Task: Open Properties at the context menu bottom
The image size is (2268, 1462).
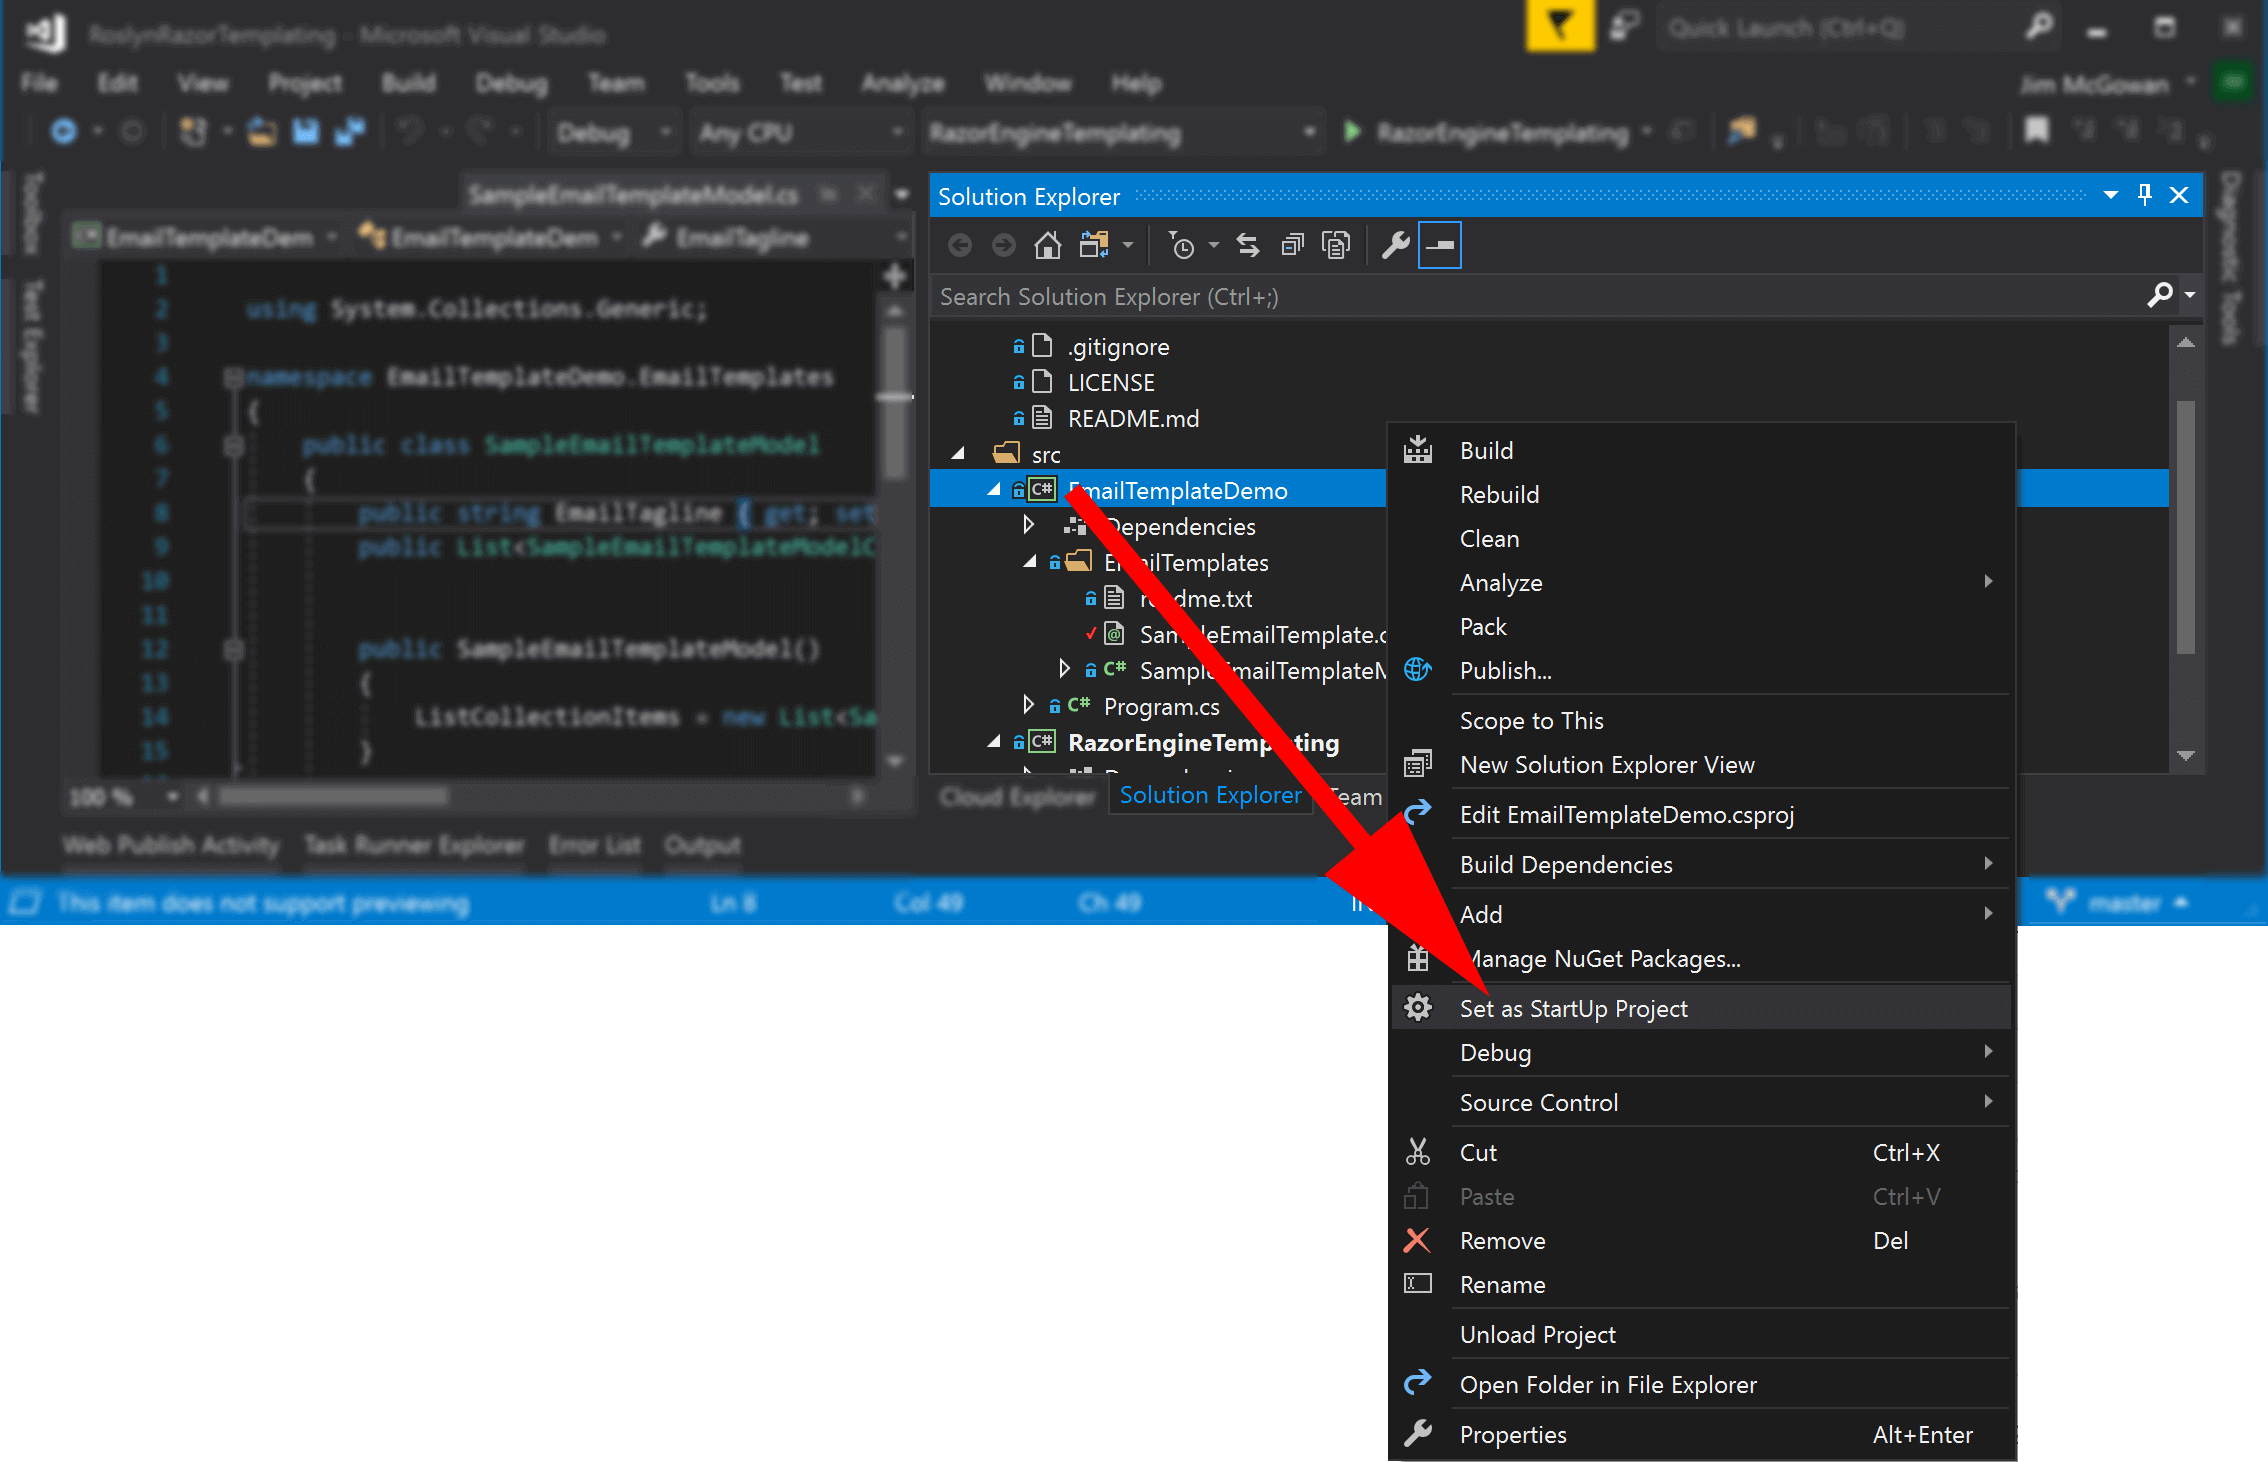Action: (1701, 1435)
